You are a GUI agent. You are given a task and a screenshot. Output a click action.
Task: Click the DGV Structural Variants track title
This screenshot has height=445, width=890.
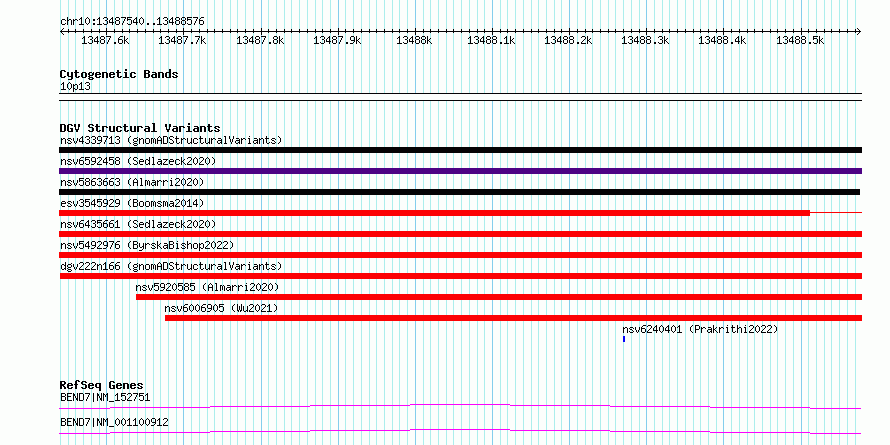tap(140, 128)
